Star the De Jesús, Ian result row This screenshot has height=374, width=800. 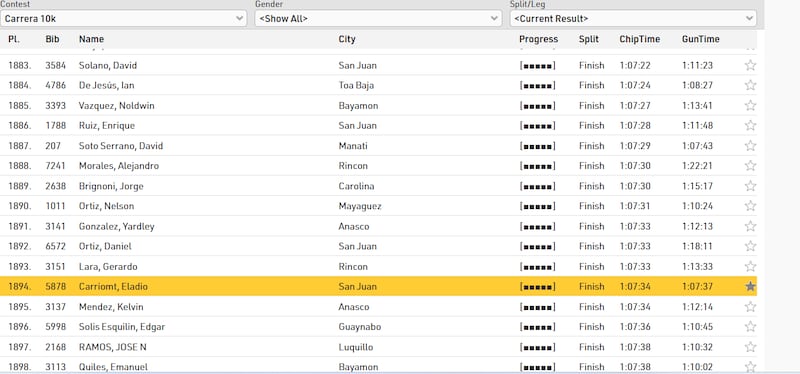pyautogui.click(x=750, y=85)
